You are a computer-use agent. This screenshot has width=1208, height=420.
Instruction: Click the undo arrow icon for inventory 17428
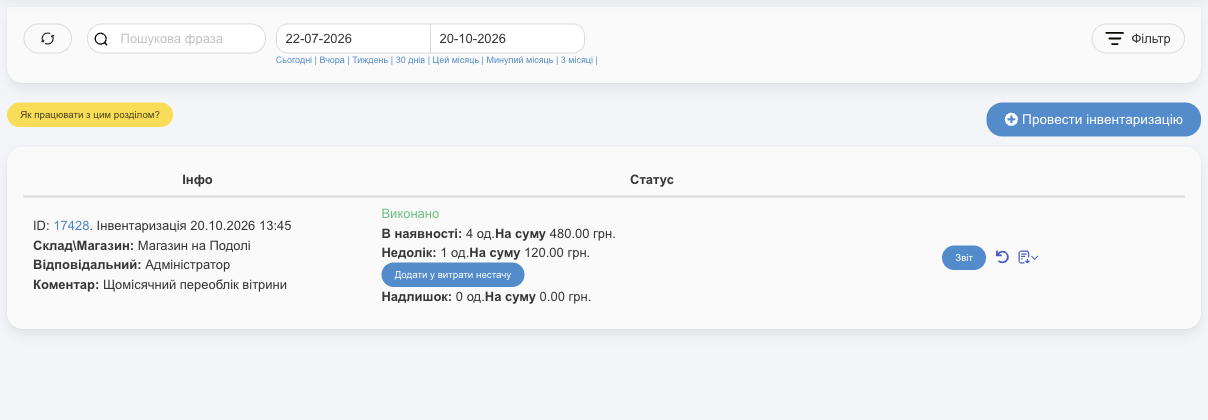coord(1003,258)
